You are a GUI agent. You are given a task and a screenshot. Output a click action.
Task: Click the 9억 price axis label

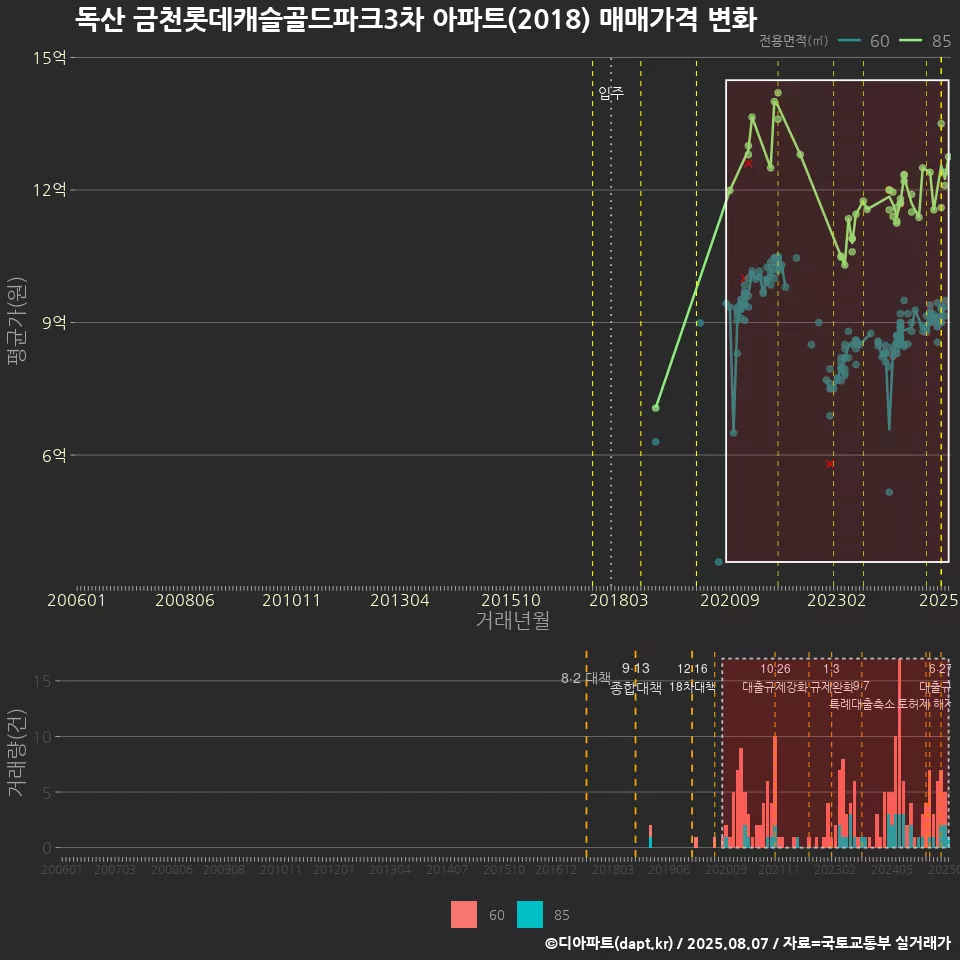coord(54,323)
